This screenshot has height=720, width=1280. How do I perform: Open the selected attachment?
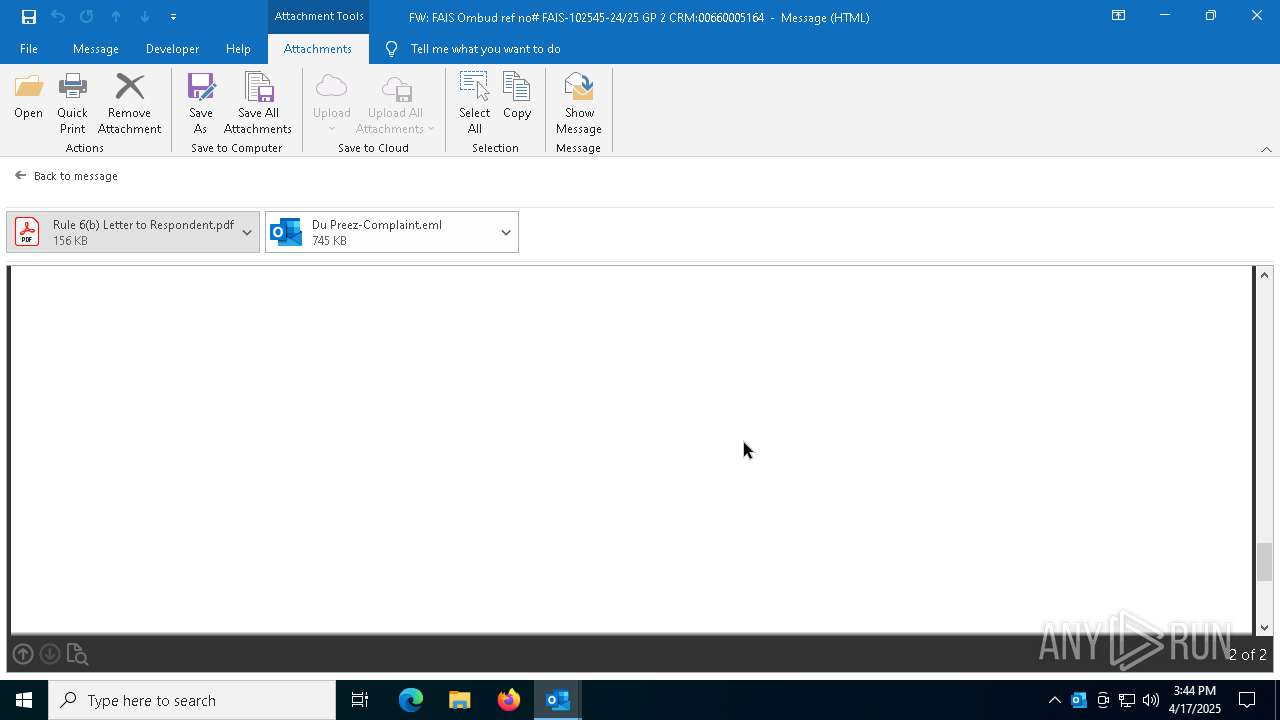[28, 97]
